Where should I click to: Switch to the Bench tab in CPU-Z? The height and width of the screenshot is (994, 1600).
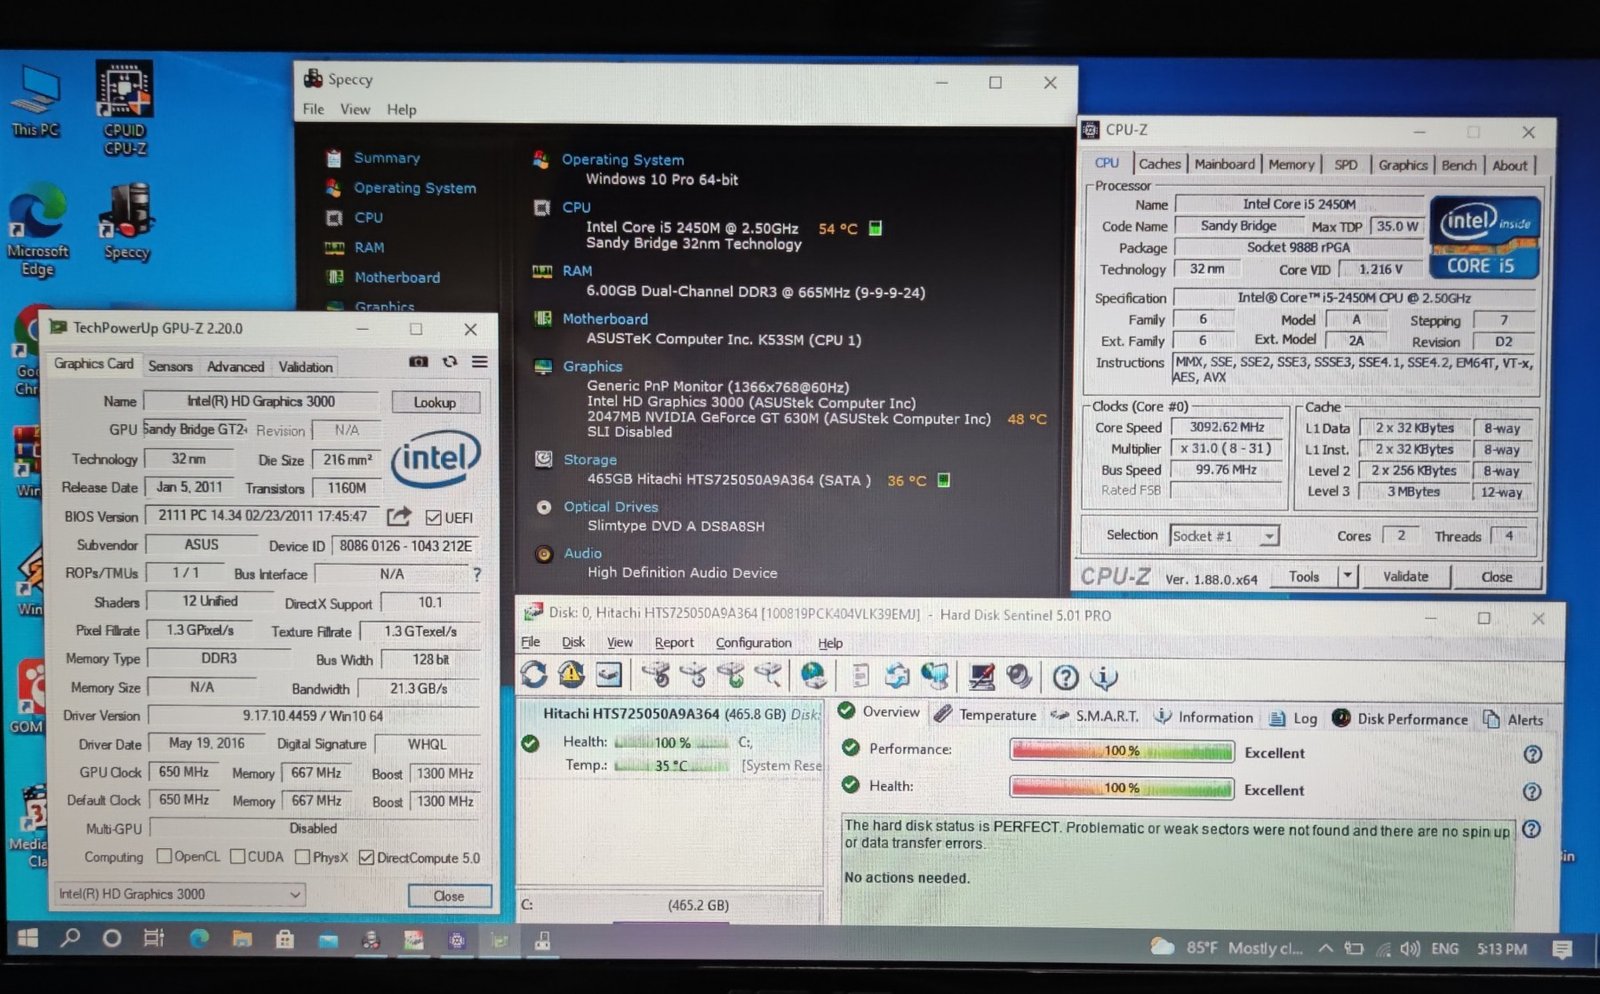click(x=1458, y=165)
